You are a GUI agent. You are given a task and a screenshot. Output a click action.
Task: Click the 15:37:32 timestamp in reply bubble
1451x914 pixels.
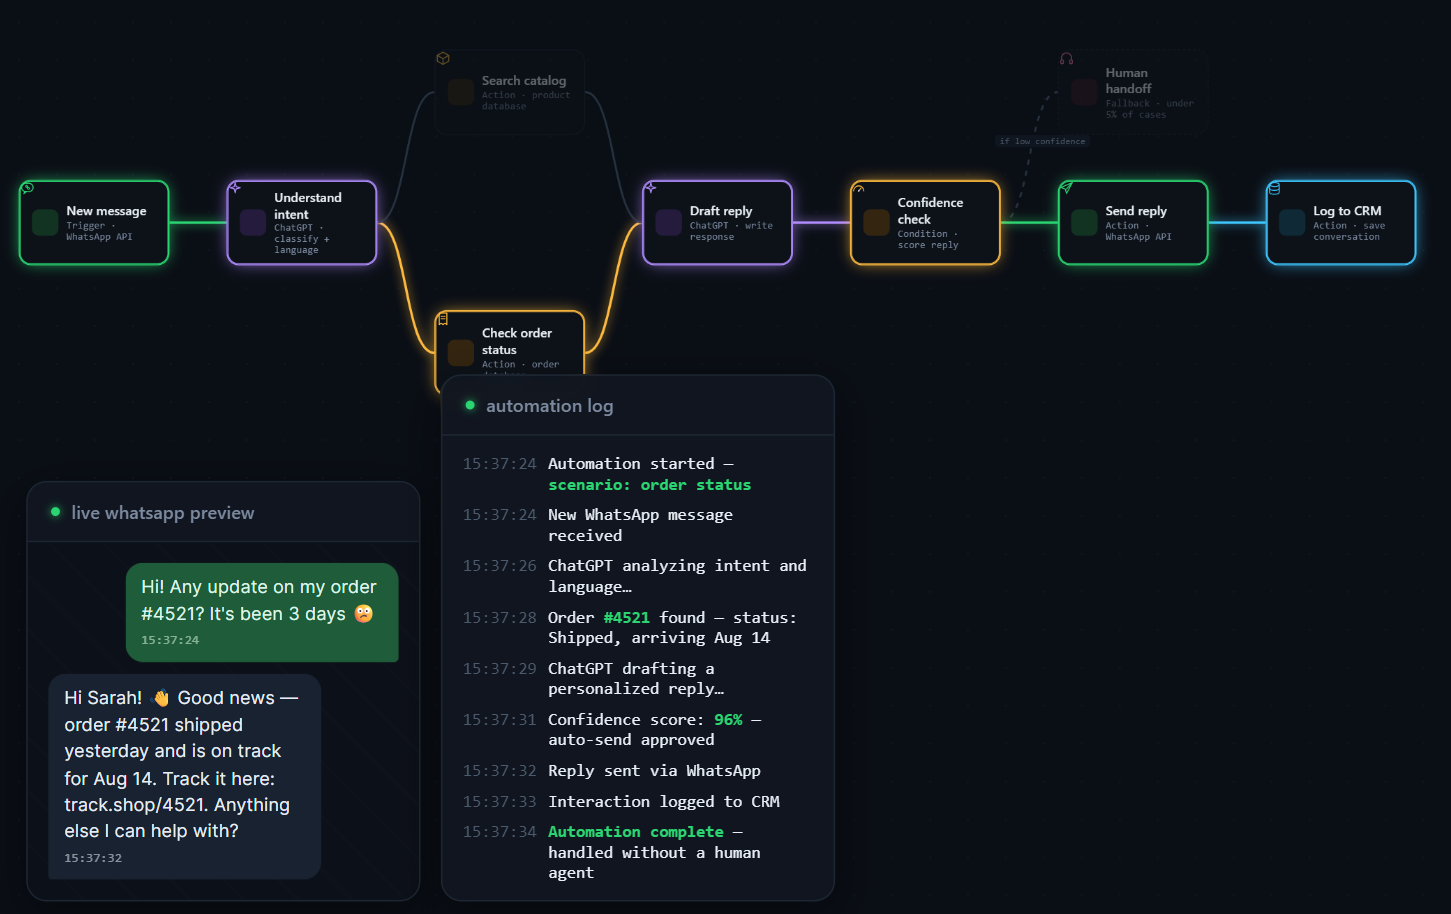[x=93, y=858]
